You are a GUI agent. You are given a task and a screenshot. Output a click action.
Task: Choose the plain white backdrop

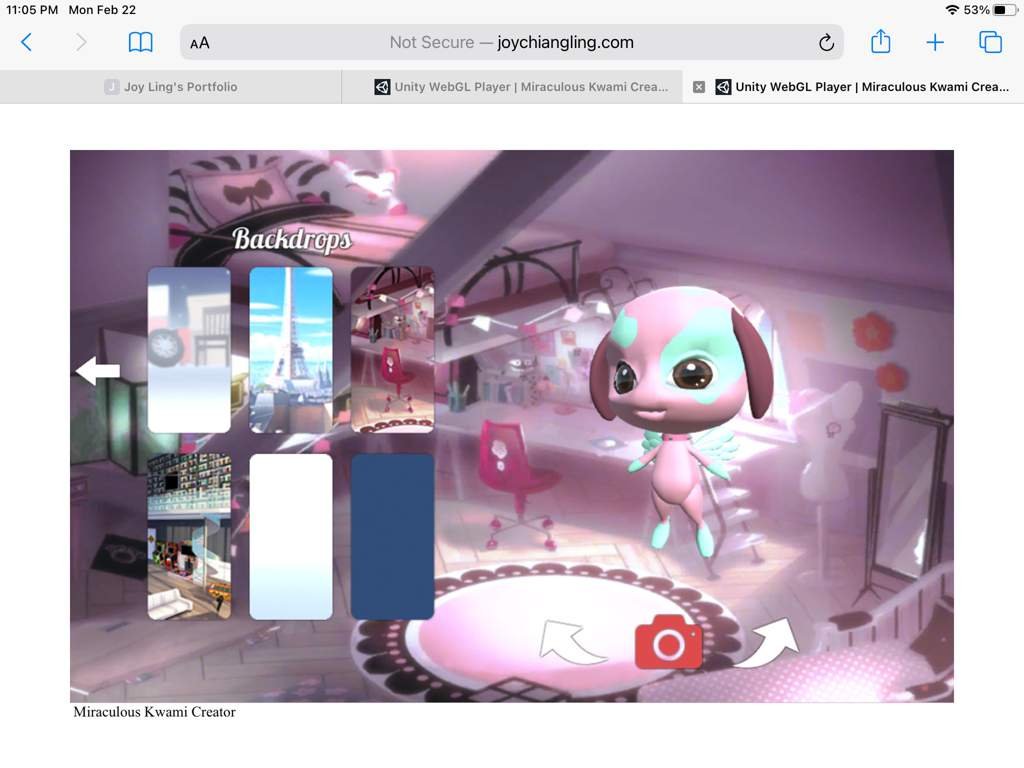point(291,536)
